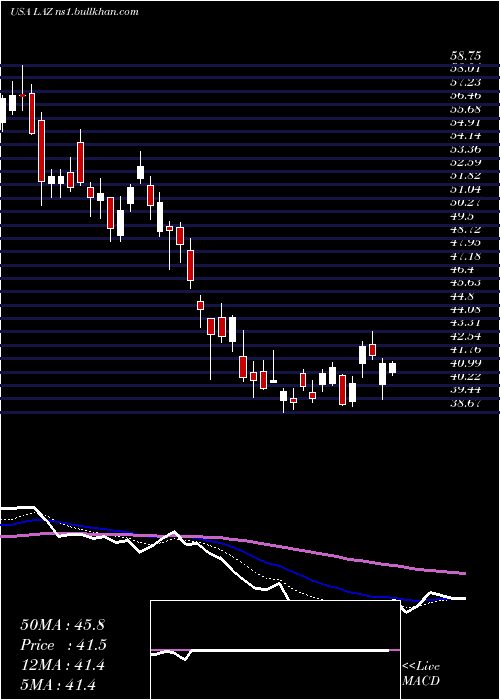The width and height of the screenshot is (500, 700).
Task: Click the 'Price : 41.5' readout
Action: (63, 645)
